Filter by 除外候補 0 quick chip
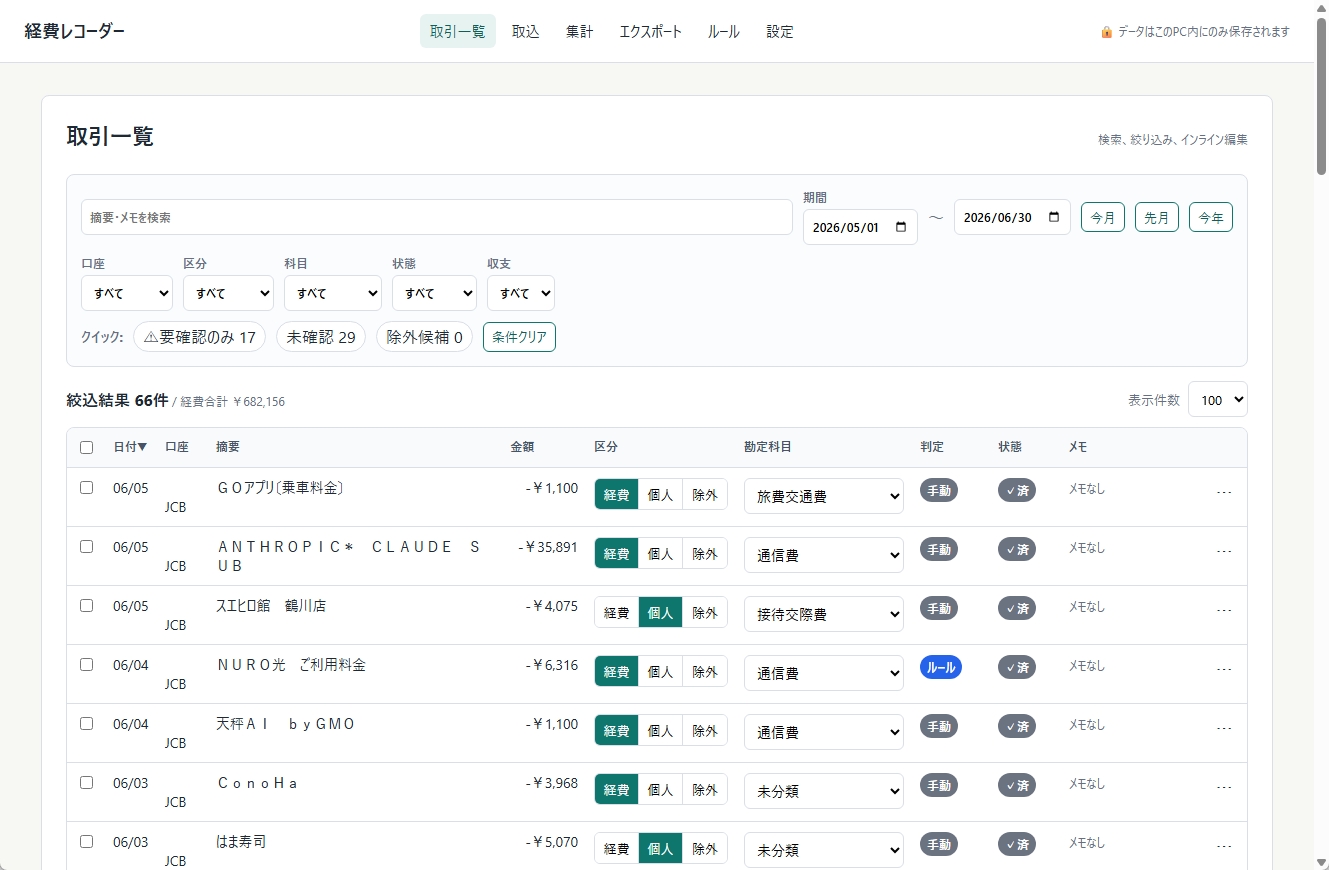 [424, 337]
